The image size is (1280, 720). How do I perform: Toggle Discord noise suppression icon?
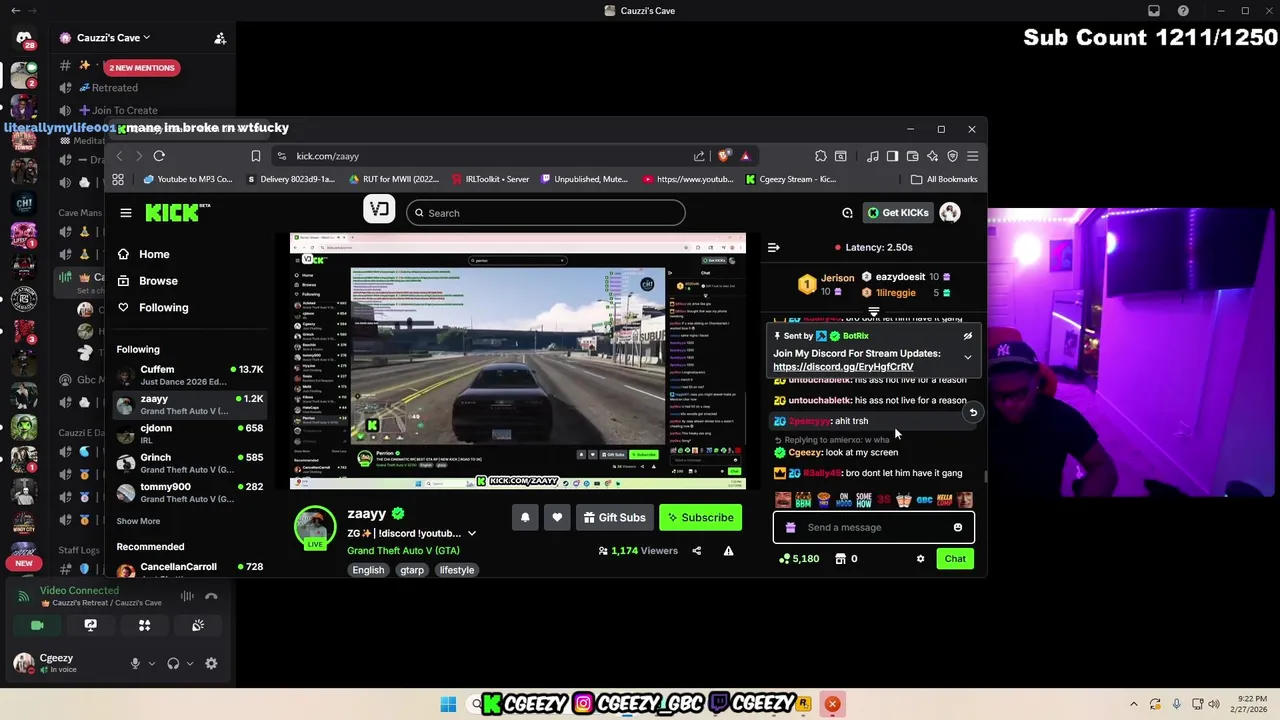[187, 596]
